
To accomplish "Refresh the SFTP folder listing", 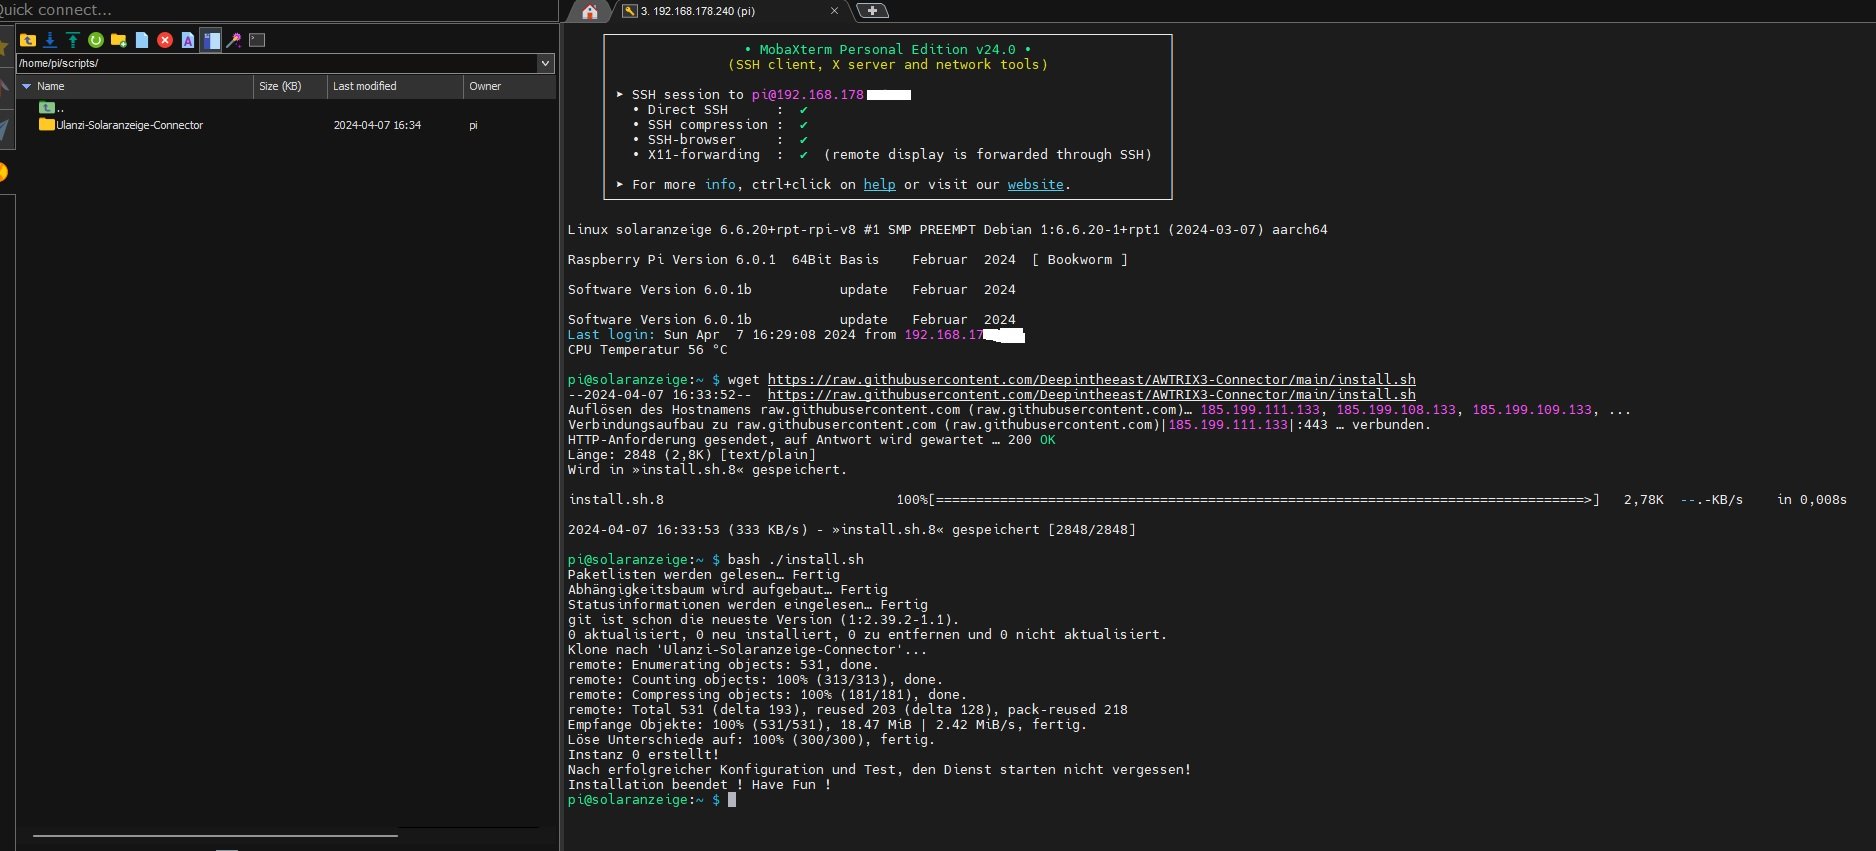I will (96, 40).
